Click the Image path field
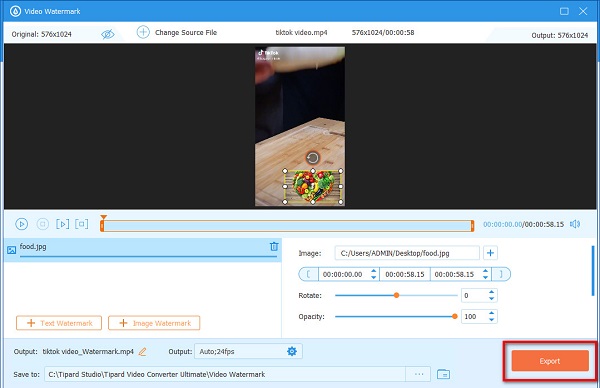Image resolution: width=600 pixels, height=388 pixels. 407,253
